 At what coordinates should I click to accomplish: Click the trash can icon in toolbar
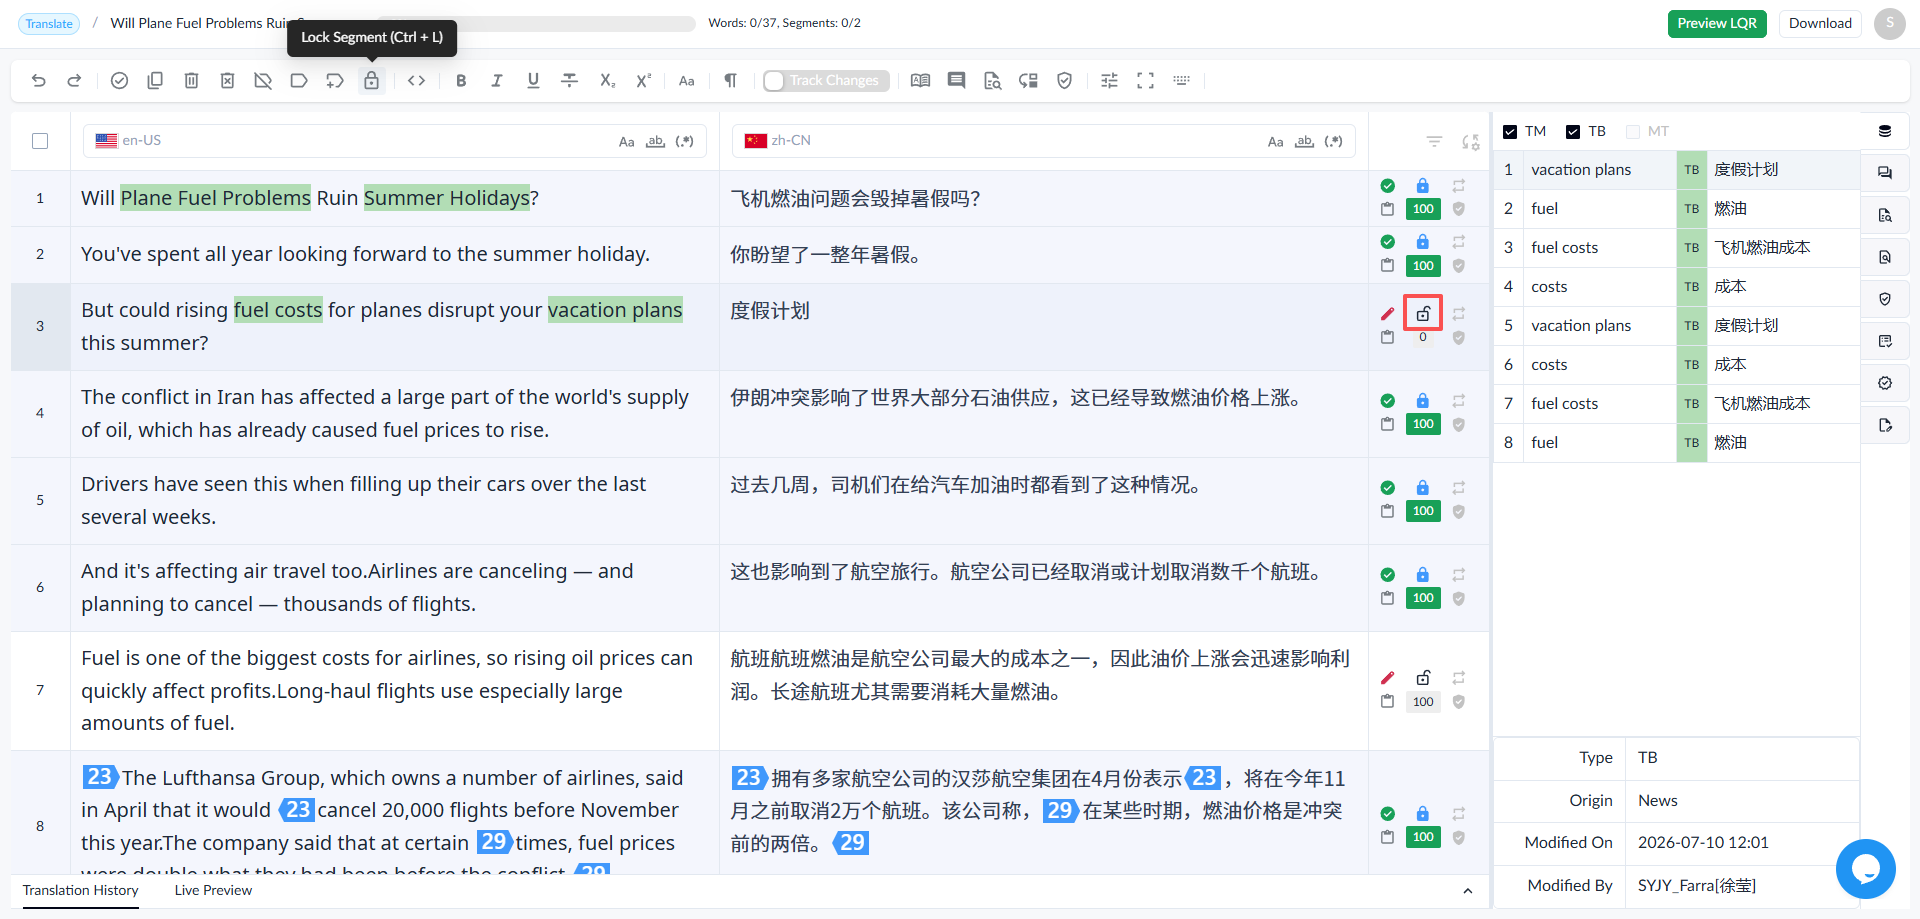coord(191,81)
